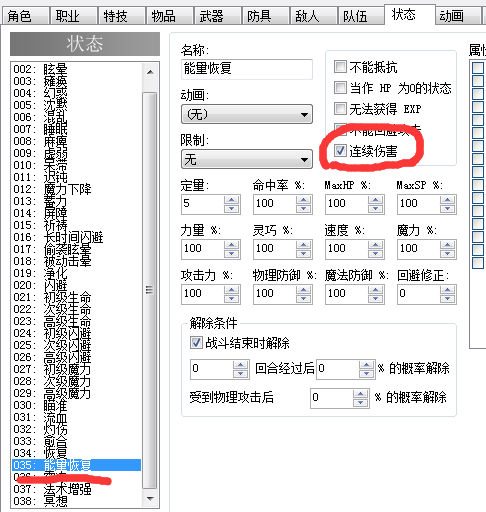Image resolution: width=486 pixels, height=512 pixels.
Task: Click the MaxHP % input field
Action: pyautogui.click(x=347, y=204)
